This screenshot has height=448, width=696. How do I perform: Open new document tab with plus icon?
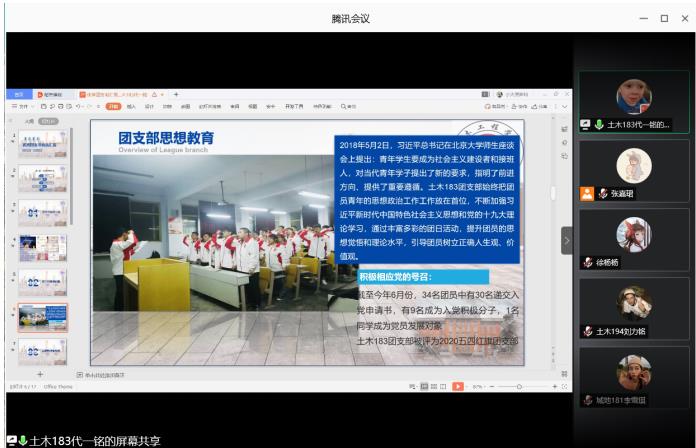click(177, 94)
